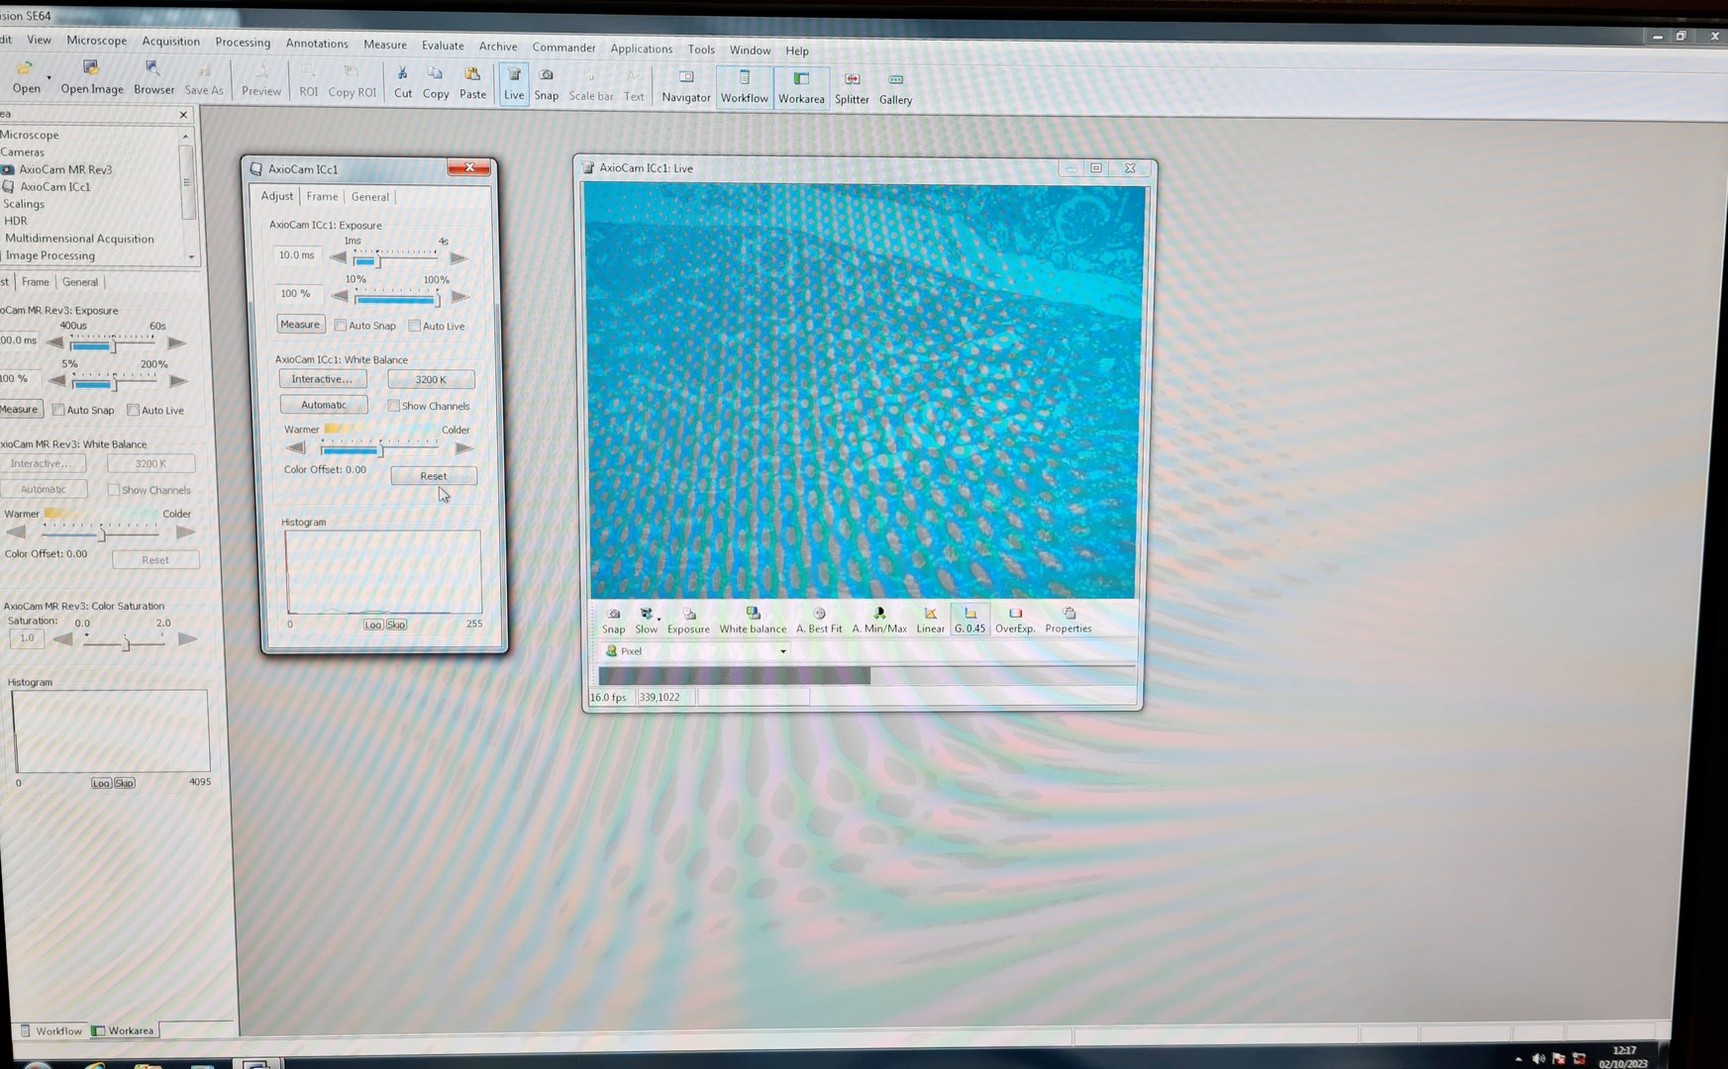The image size is (1728, 1069).
Task: Toggle OverExp. indicator in Live window
Action: click(x=1015, y=619)
